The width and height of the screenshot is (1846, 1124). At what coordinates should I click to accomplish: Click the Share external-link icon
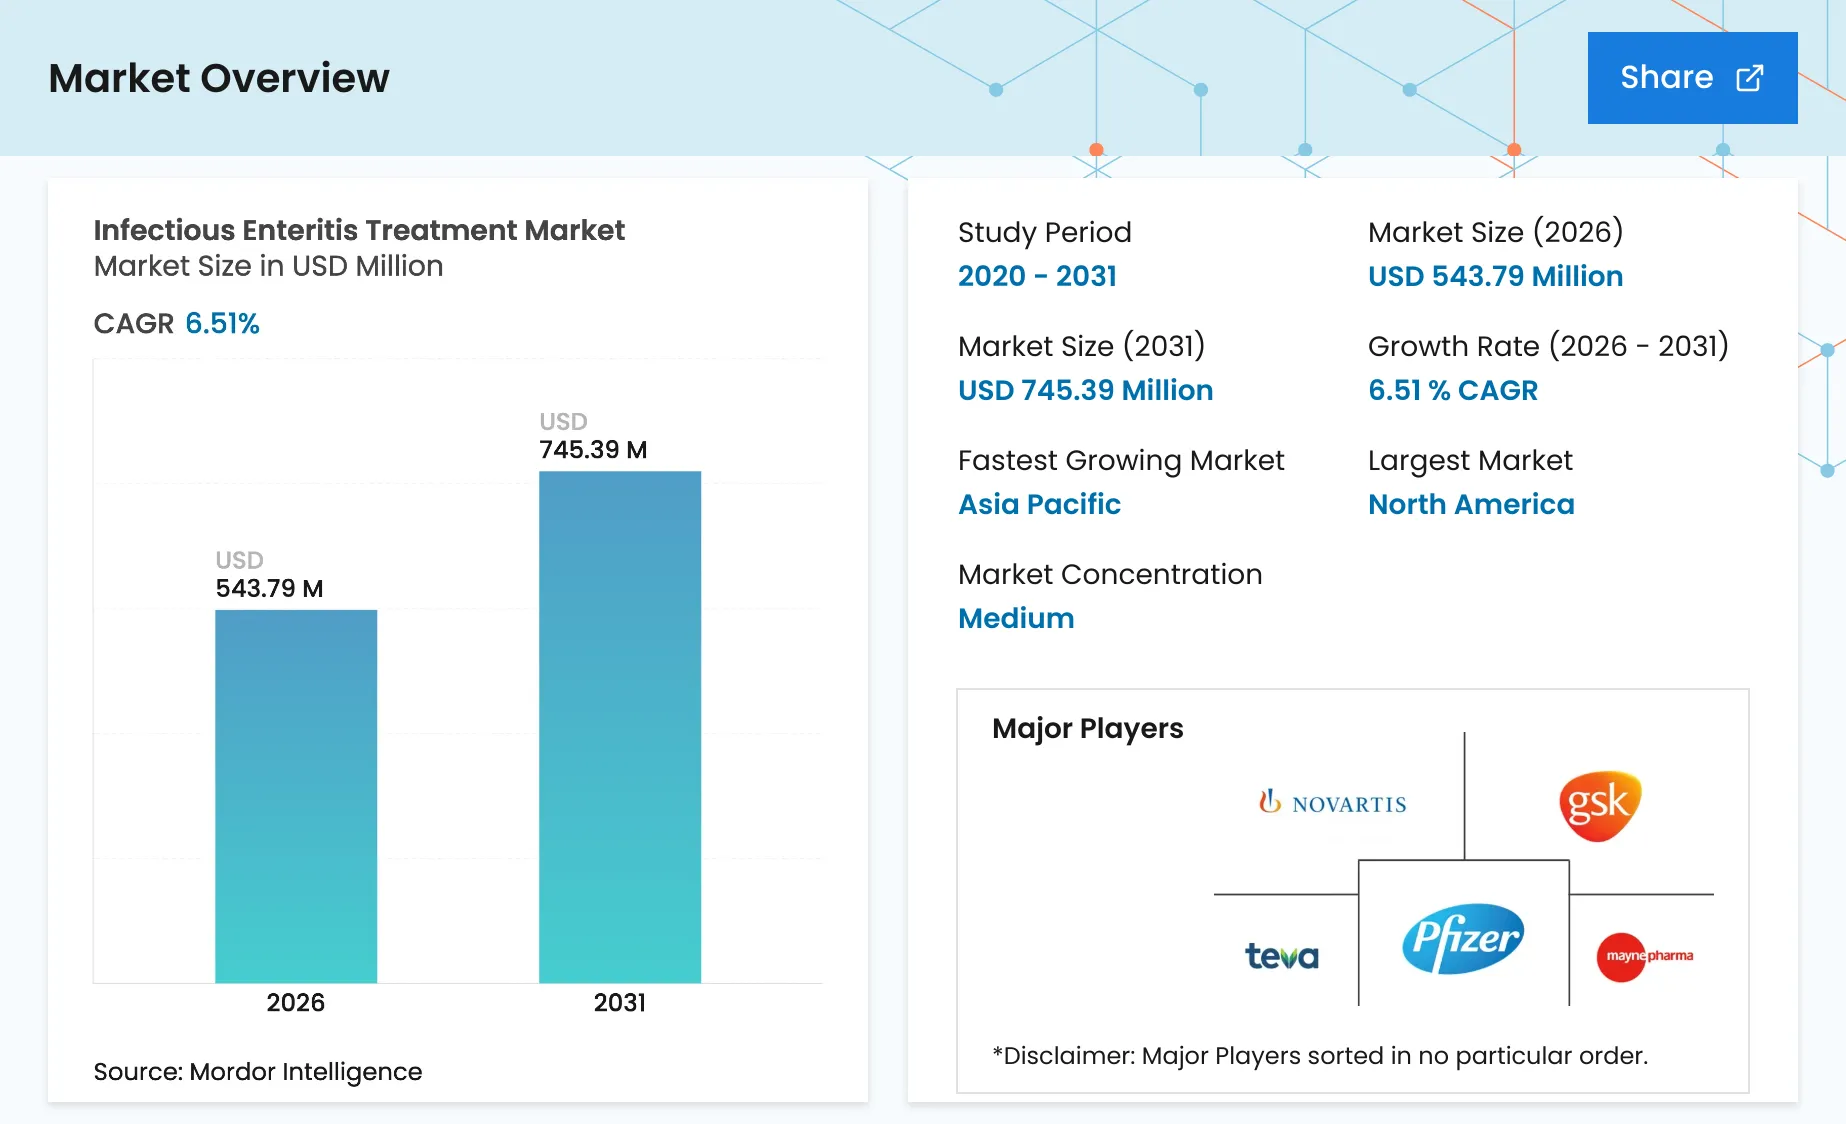coord(1748,77)
